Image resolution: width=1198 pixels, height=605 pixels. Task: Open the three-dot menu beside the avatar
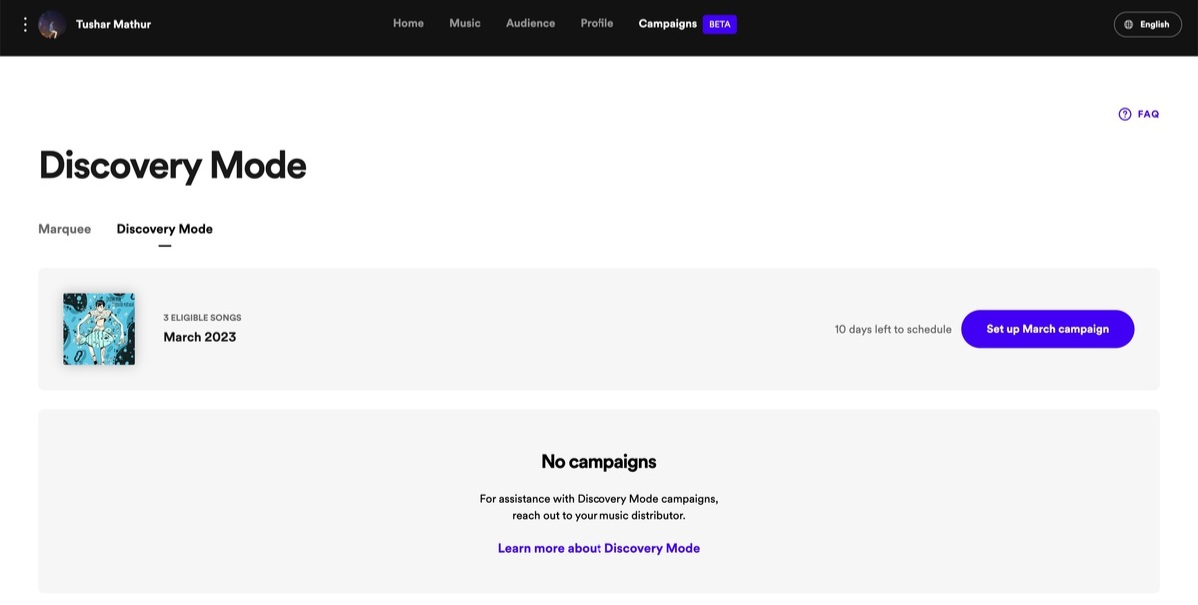click(x=25, y=24)
